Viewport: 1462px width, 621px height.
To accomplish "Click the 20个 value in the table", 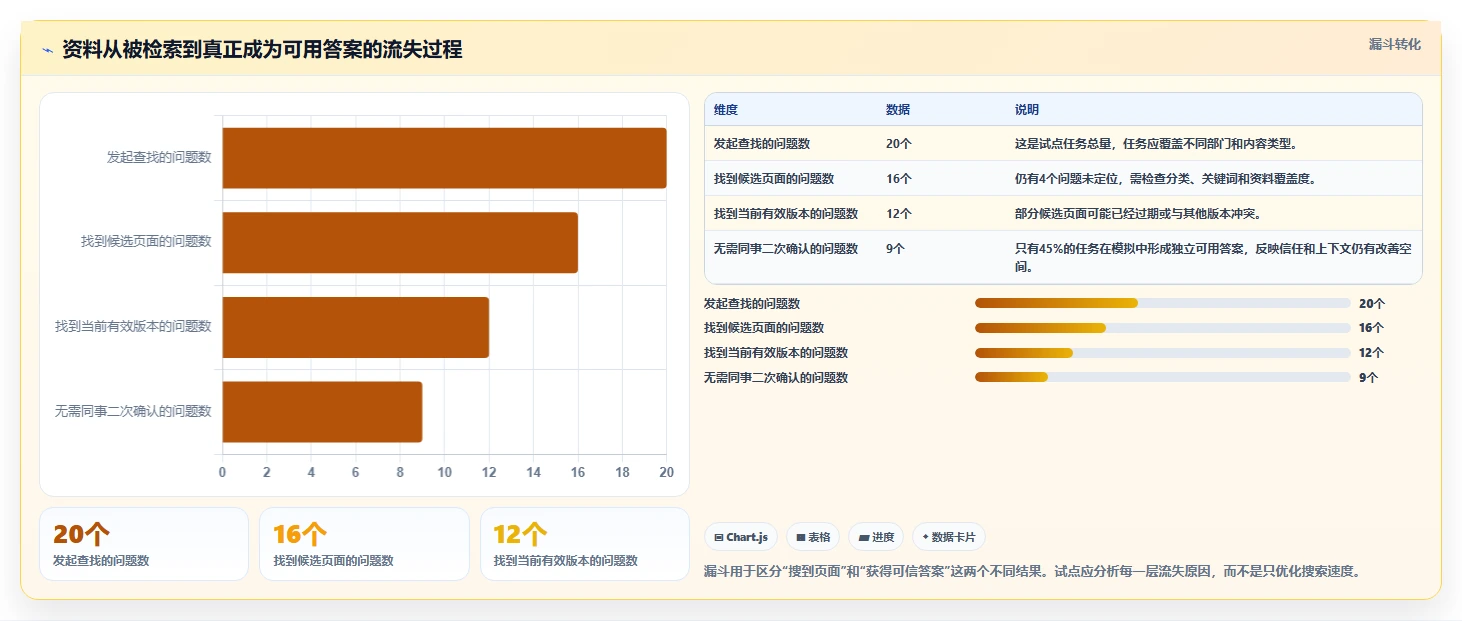I will [x=899, y=144].
